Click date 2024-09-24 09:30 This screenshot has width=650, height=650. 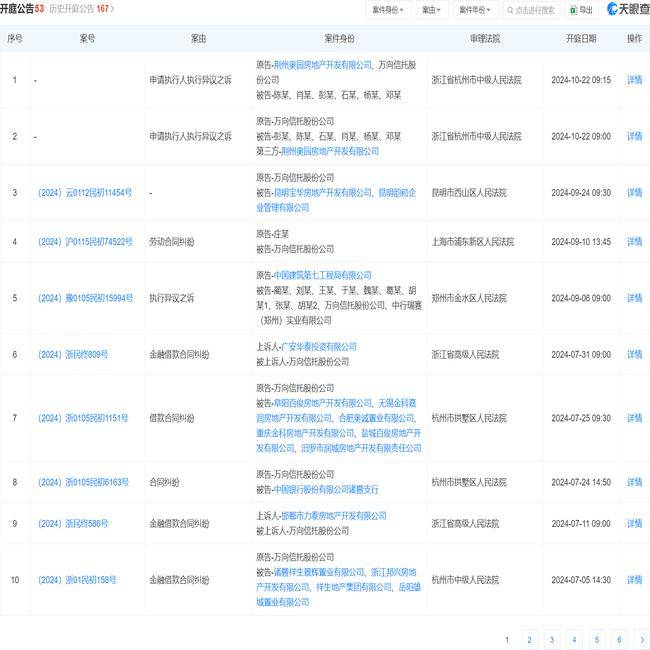coord(581,193)
